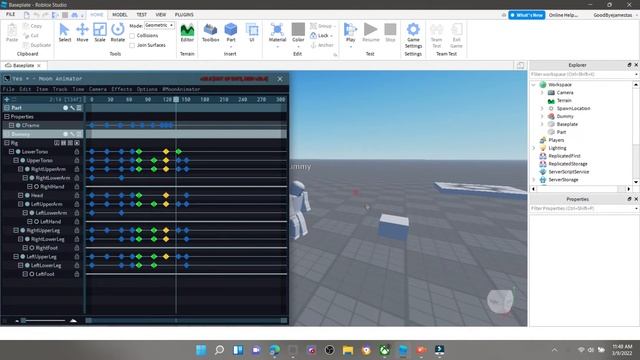Click the timeline playhead marker
The height and width of the screenshot is (360, 640).
176,99
